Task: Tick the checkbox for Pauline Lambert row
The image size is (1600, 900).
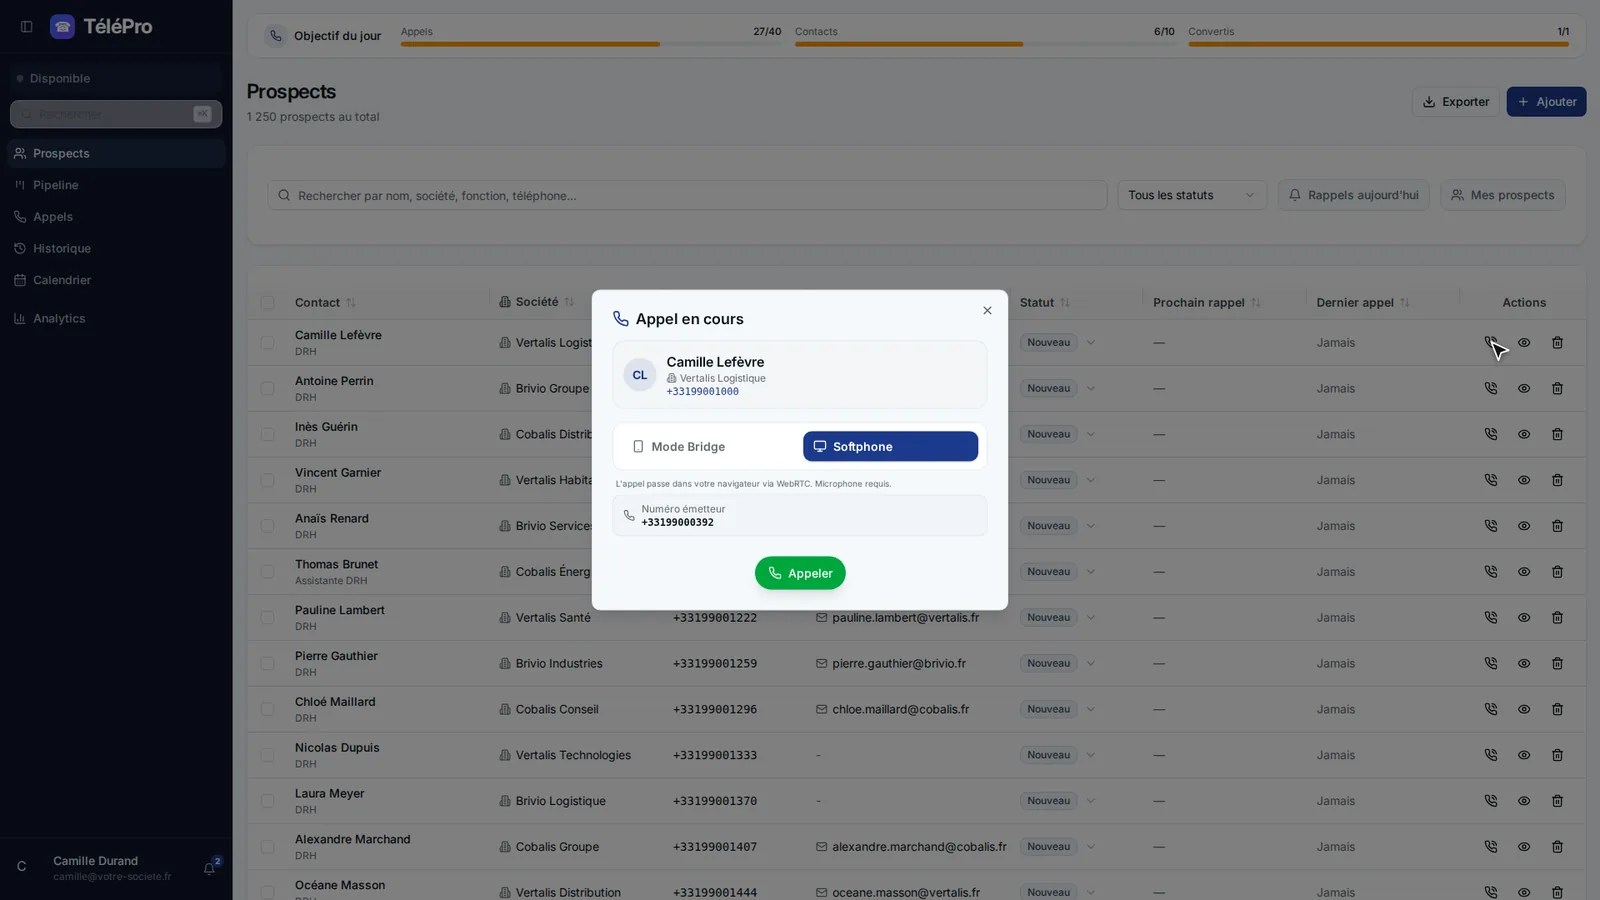Action: (267, 617)
